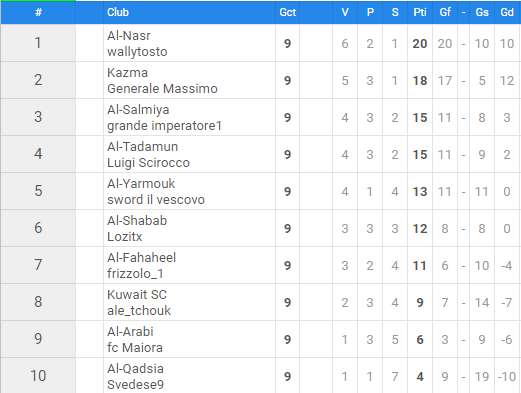Click the # ranking column header
The image size is (521, 393).
(38, 12)
